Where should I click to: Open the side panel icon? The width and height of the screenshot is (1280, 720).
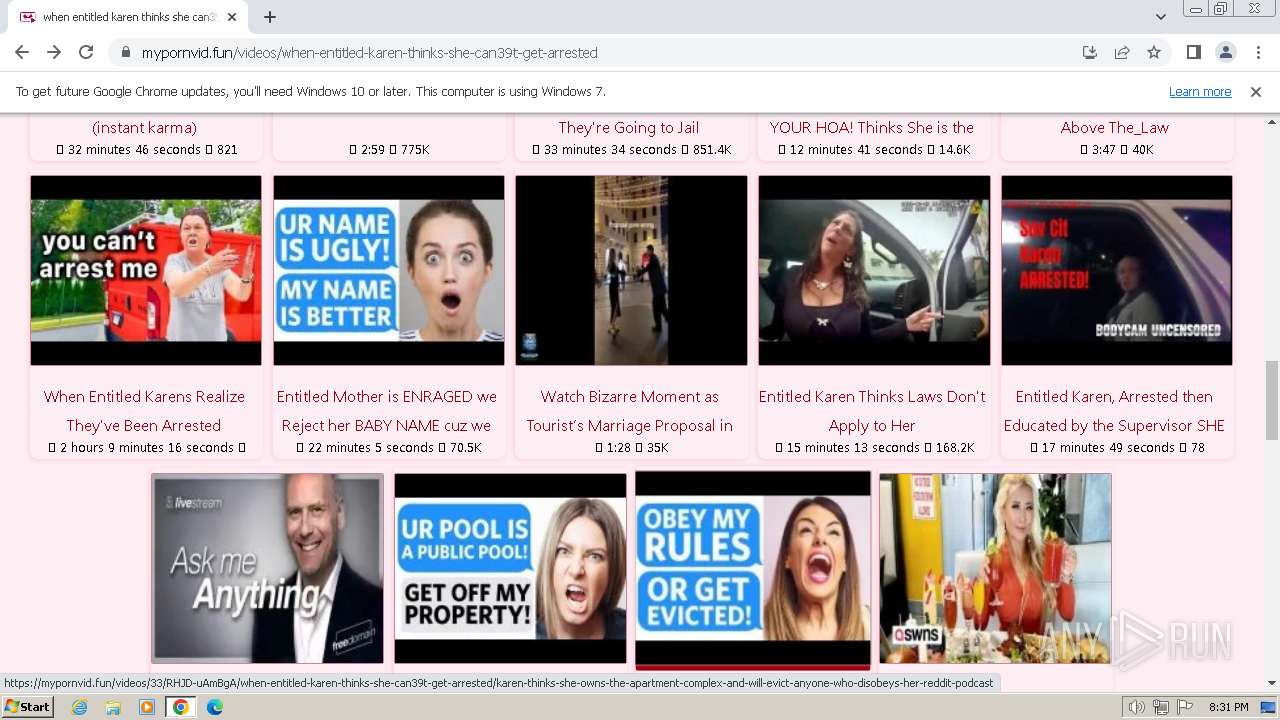(1193, 52)
